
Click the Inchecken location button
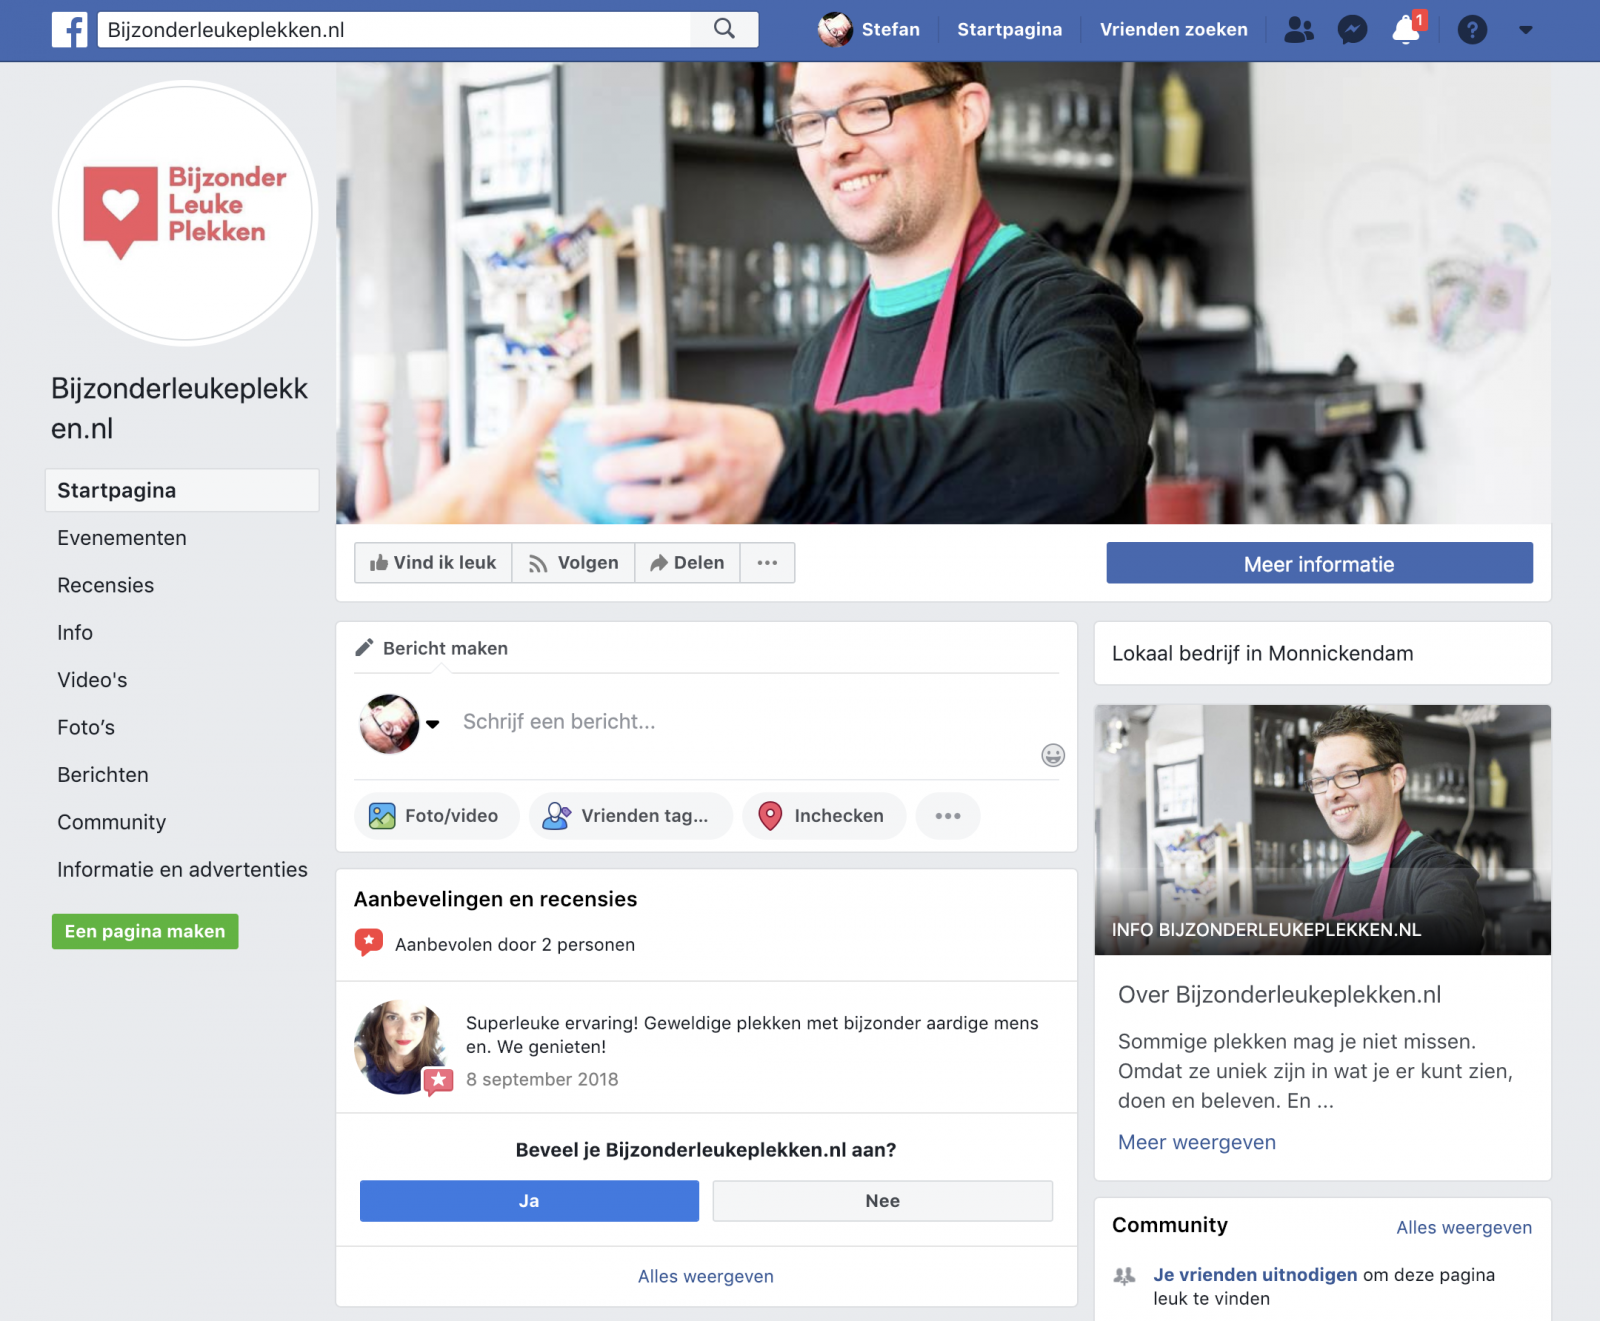(x=824, y=816)
